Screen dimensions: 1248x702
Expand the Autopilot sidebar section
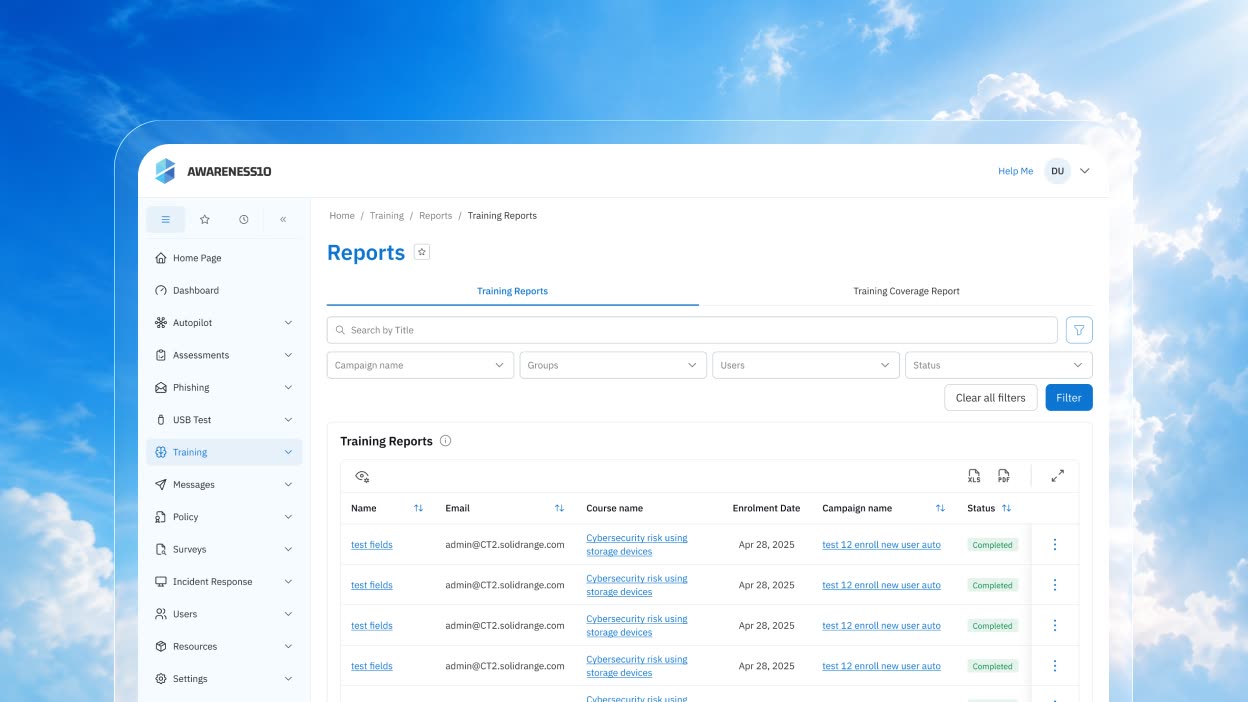288,323
